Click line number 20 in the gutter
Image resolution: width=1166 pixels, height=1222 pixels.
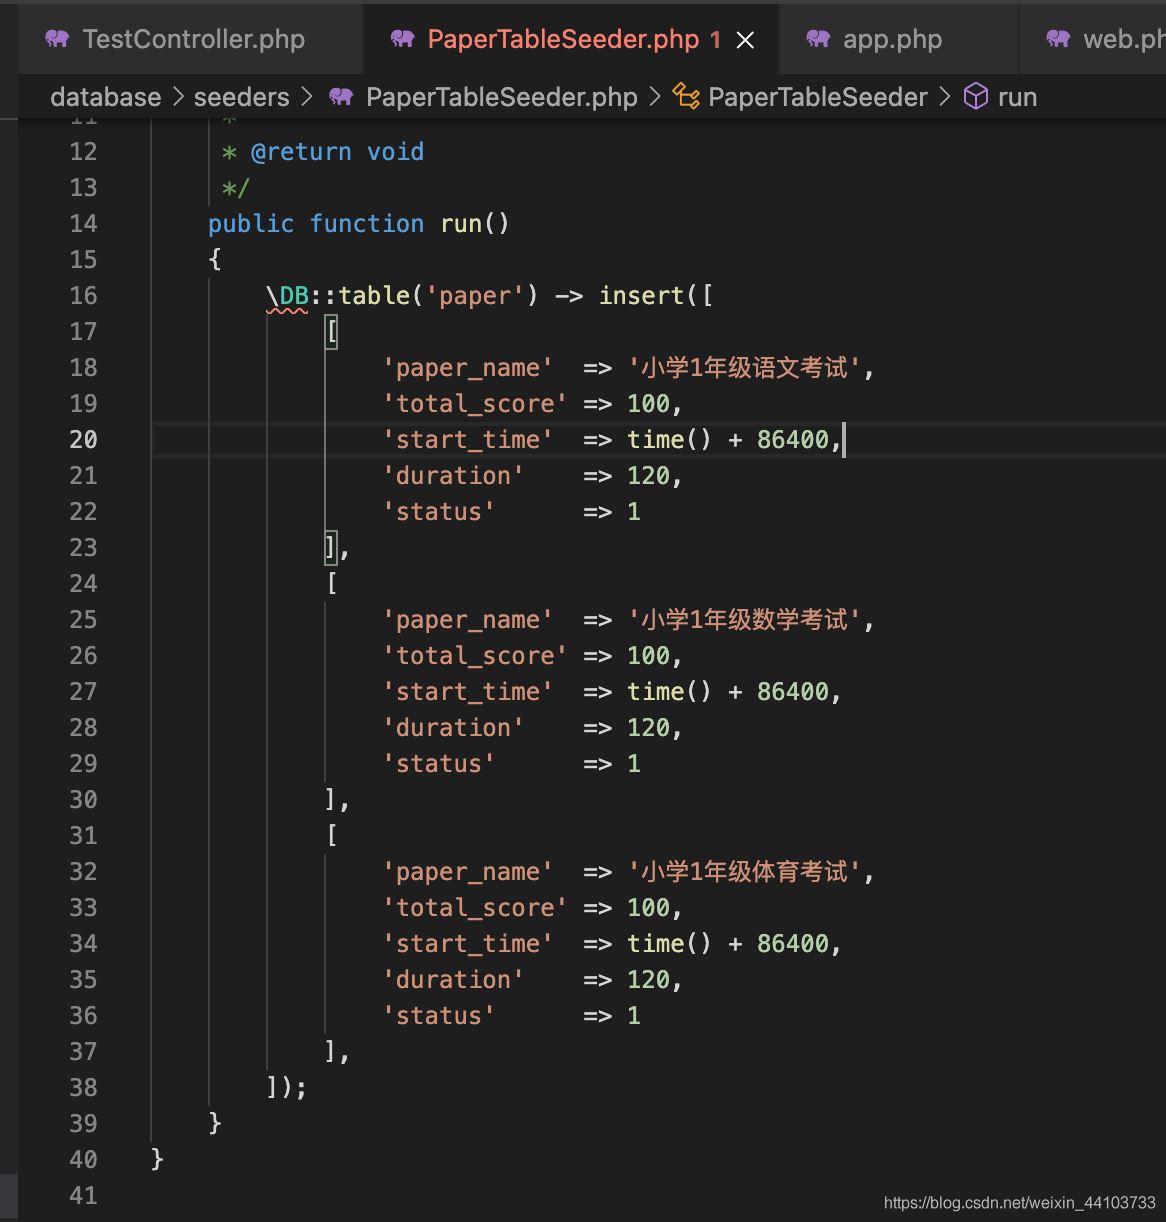[83, 440]
